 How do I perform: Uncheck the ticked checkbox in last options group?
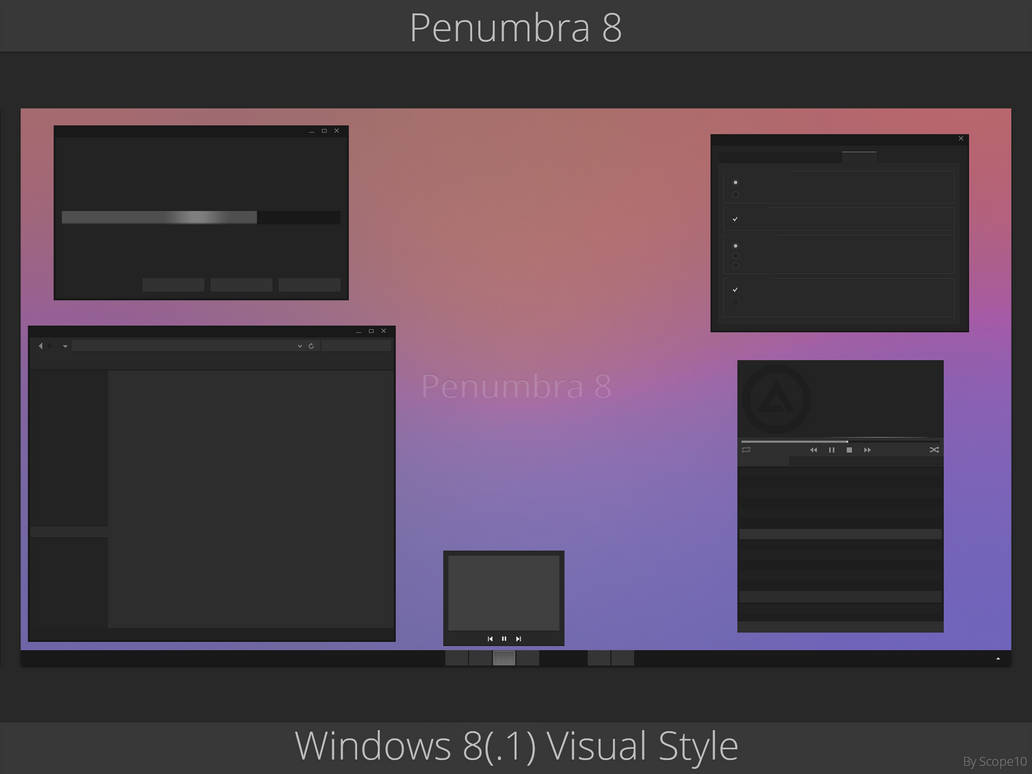point(735,290)
